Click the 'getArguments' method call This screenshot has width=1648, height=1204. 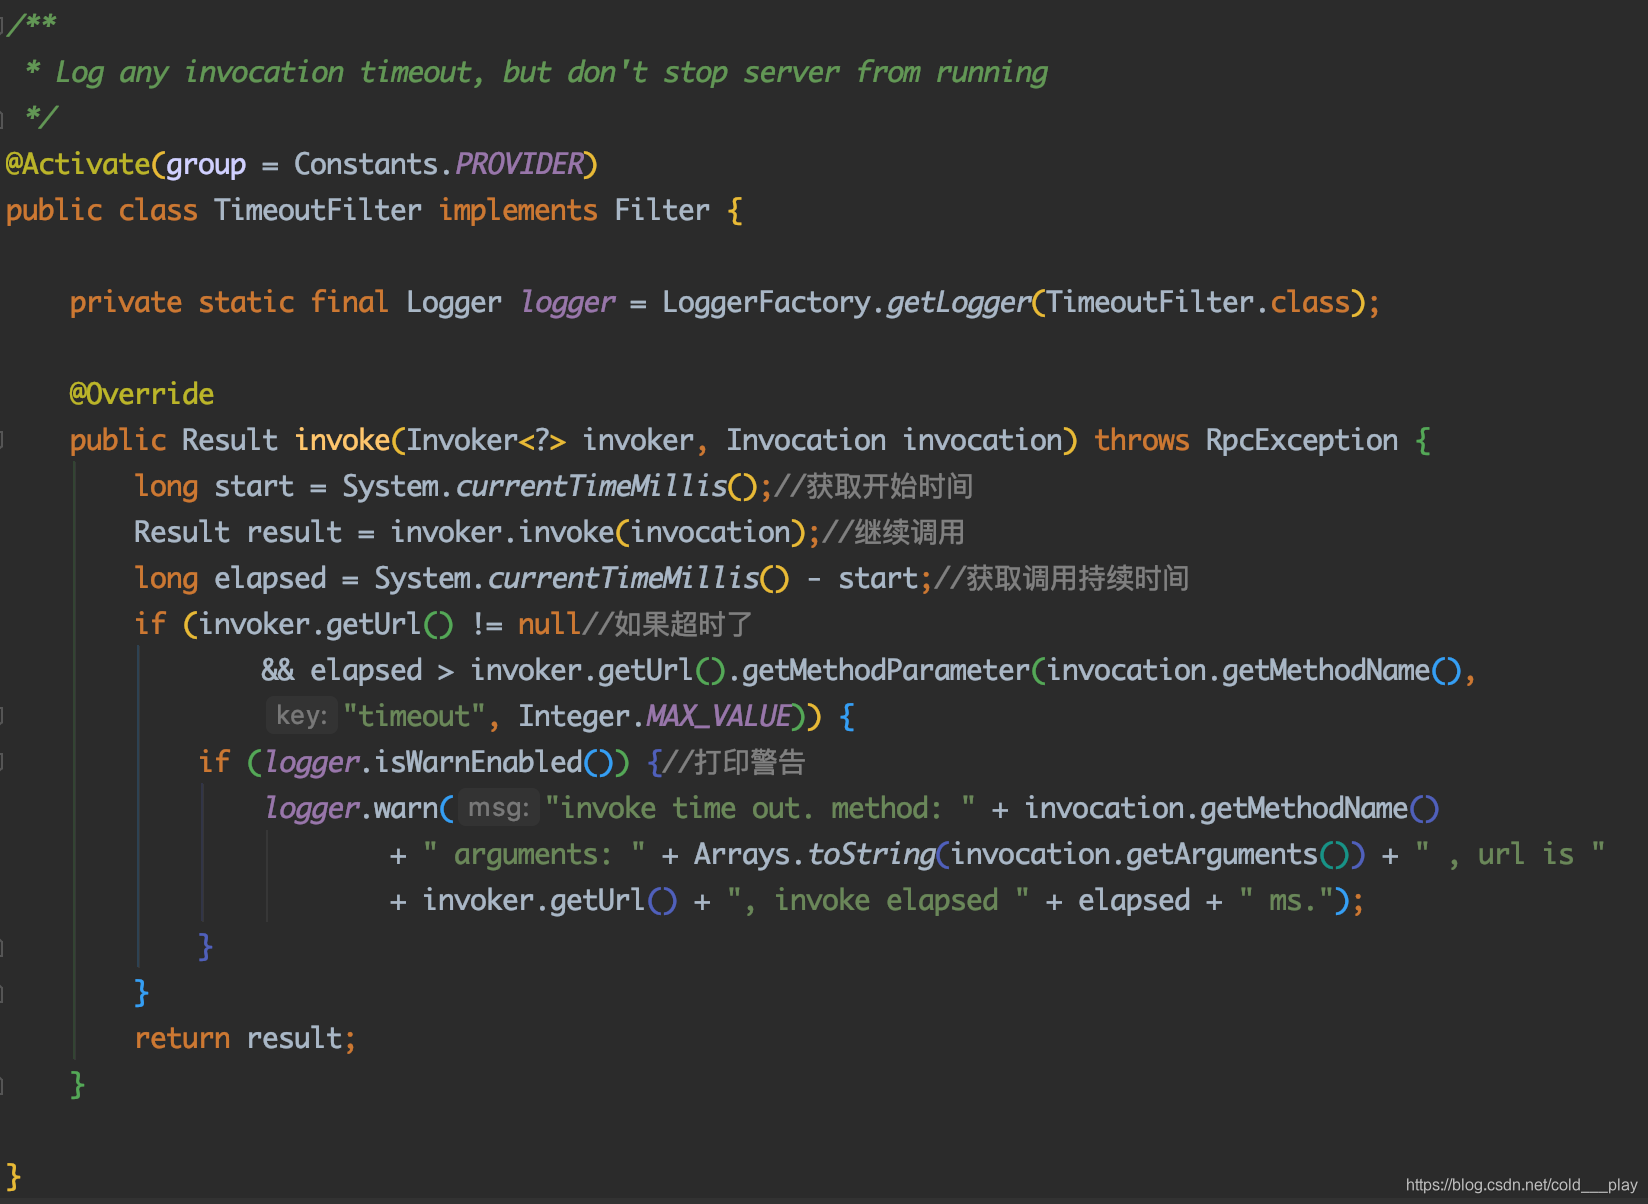click(x=1222, y=854)
